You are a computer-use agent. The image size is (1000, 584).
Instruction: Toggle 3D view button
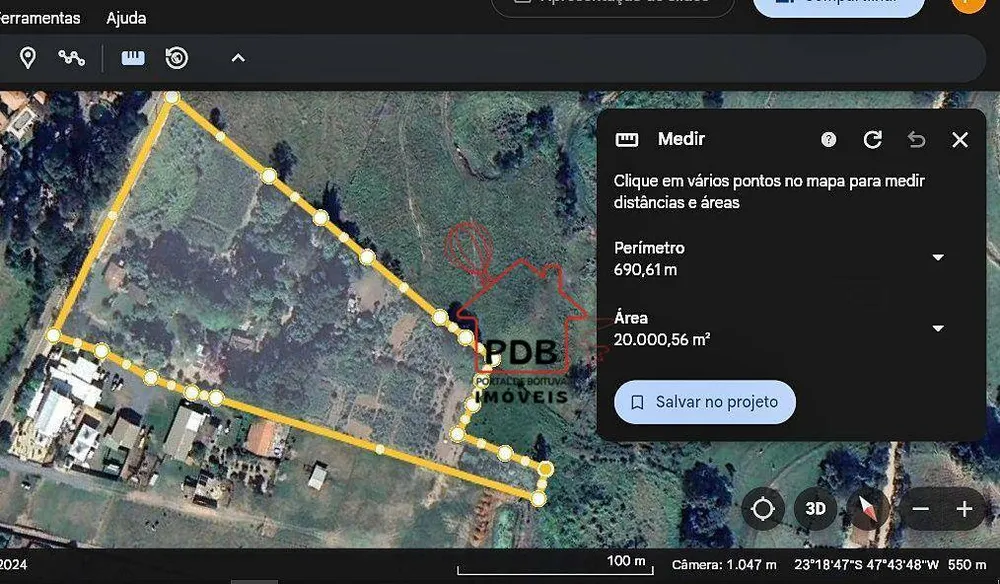click(x=815, y=509)
